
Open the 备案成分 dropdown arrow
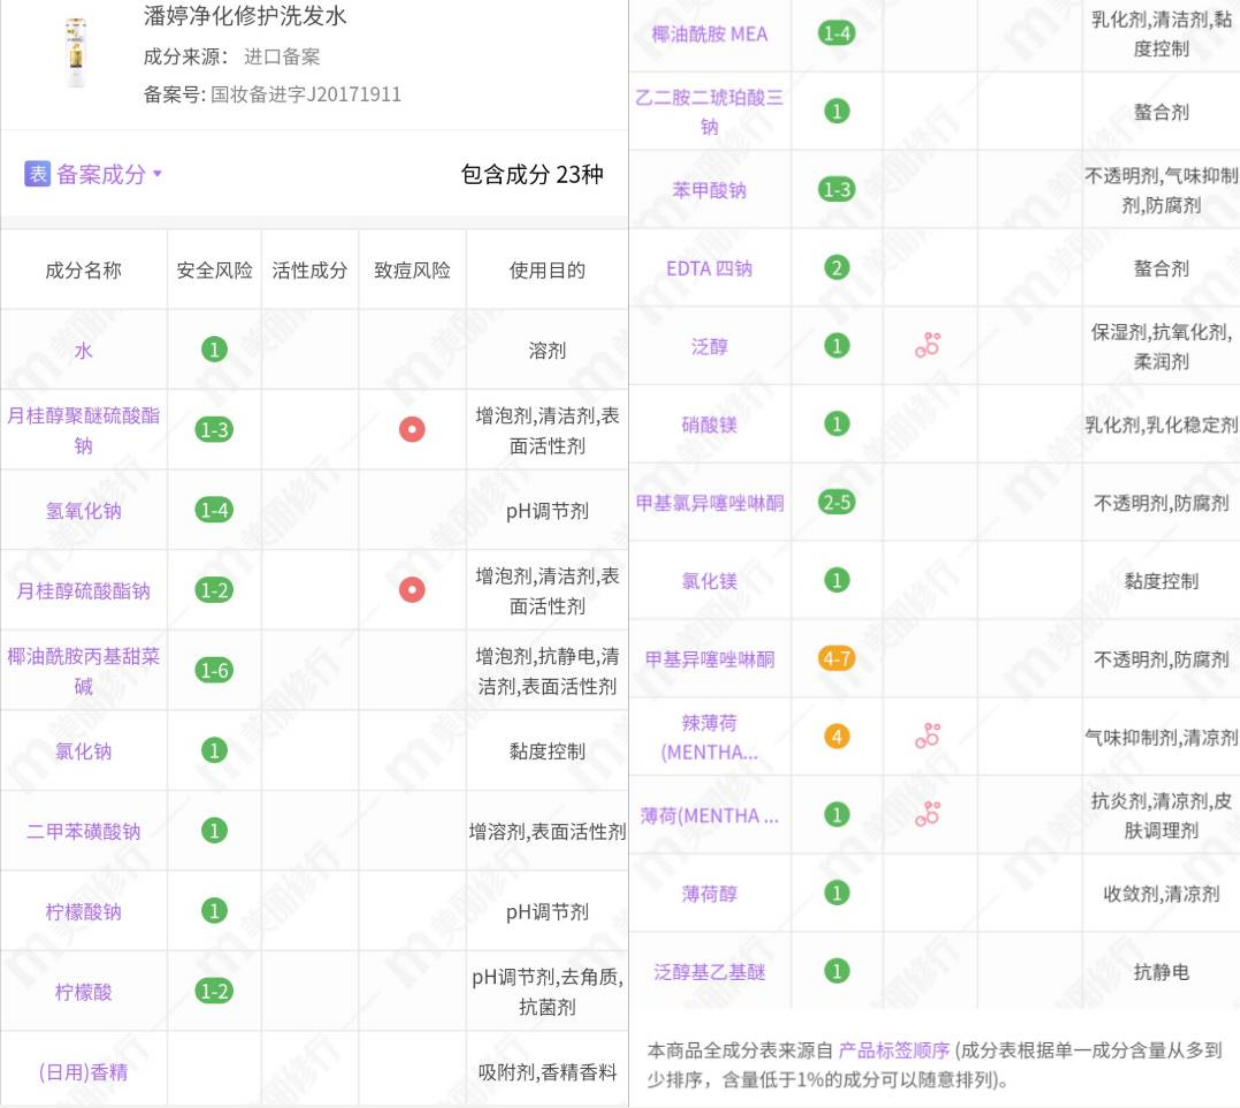[157, 172]
